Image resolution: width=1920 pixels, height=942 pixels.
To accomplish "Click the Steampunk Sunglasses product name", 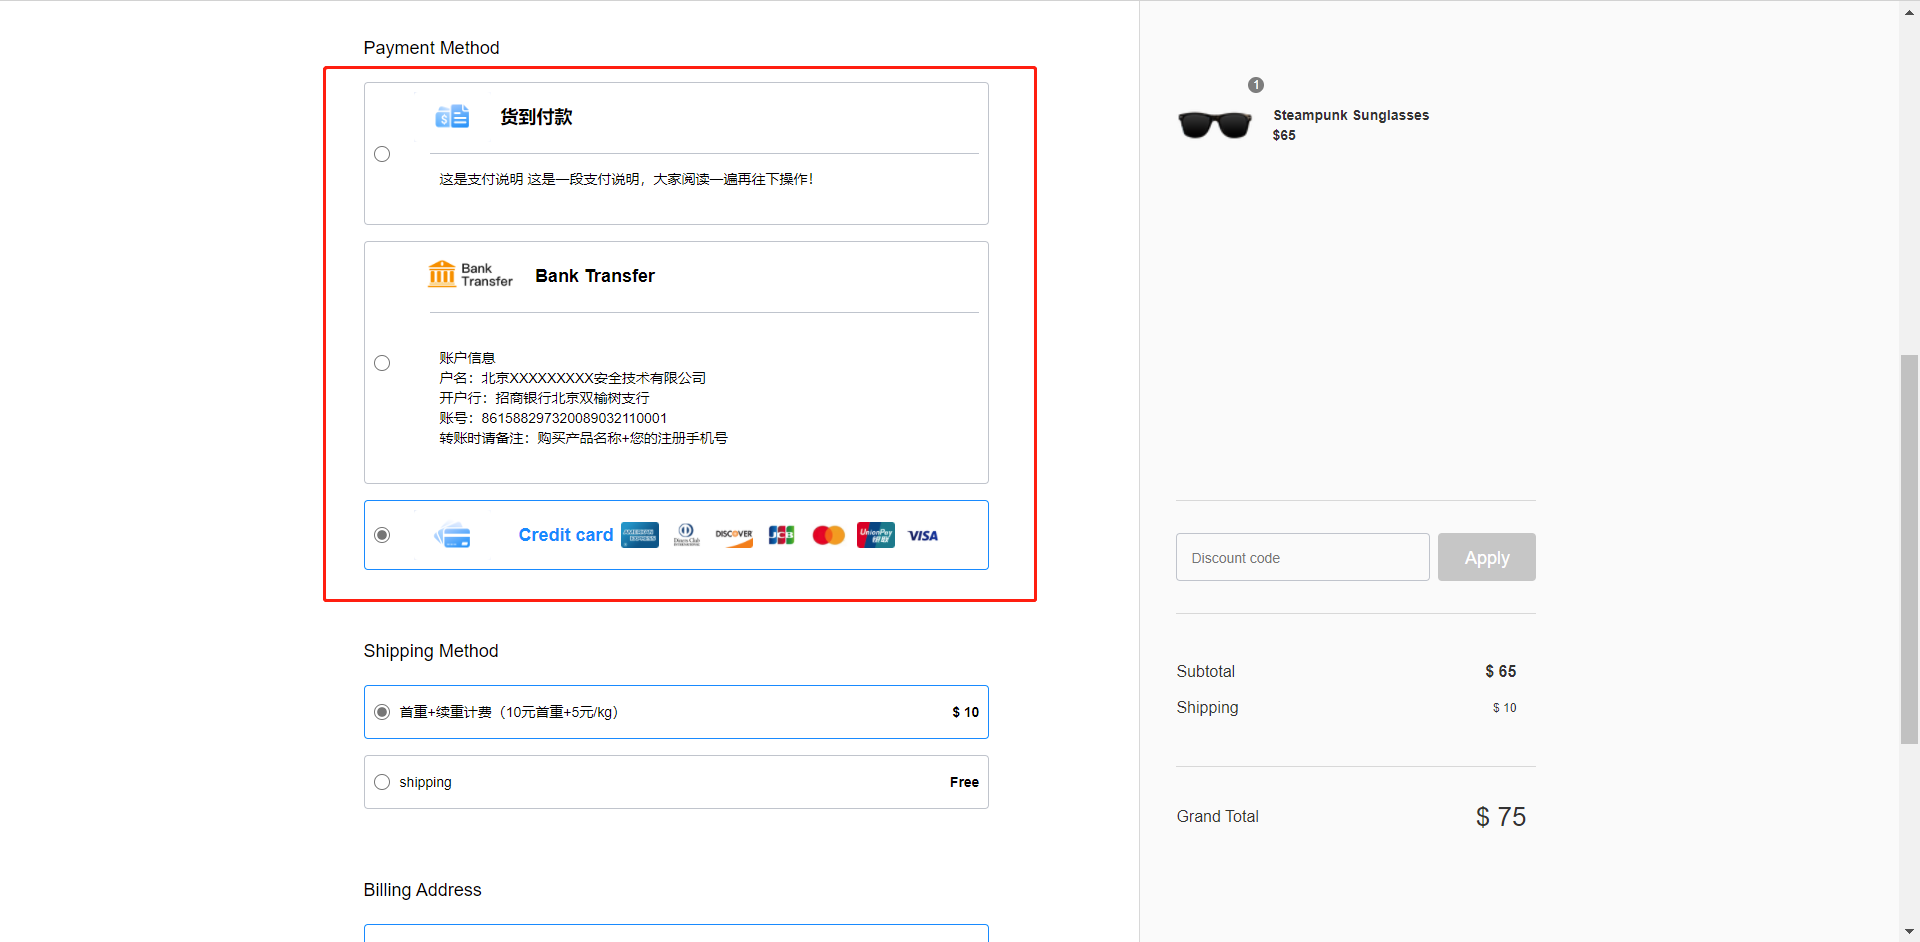I will [x=1350, y=115].
